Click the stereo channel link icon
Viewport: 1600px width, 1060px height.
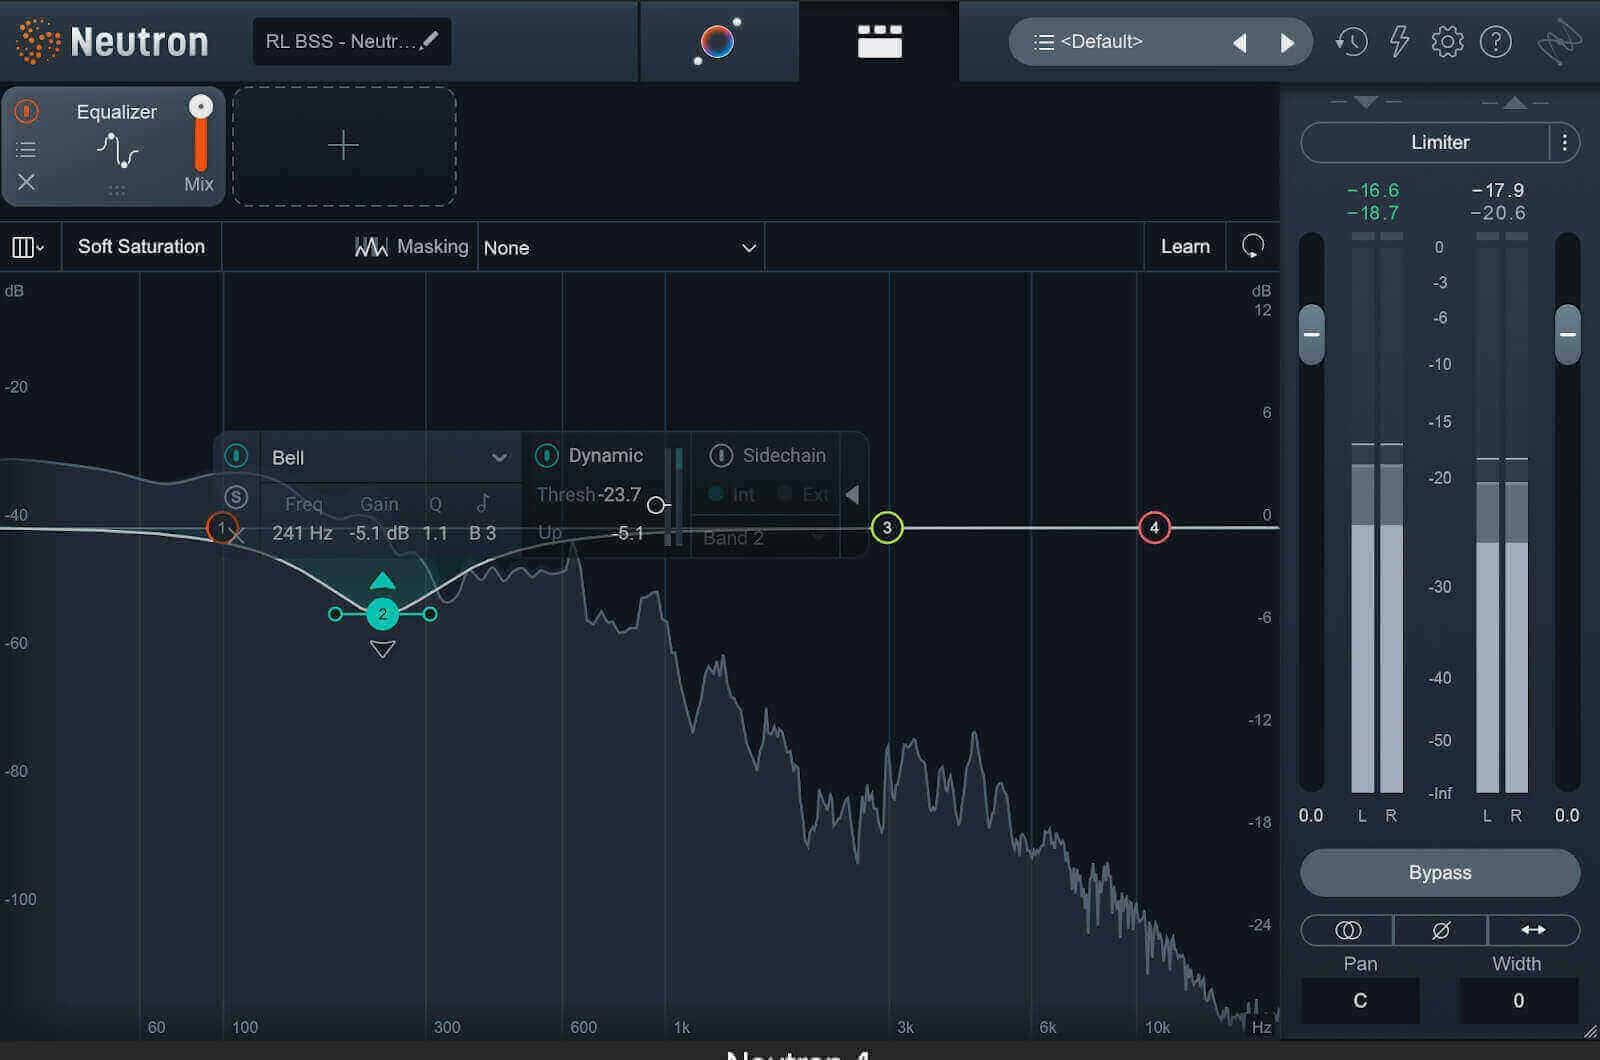[x=1347, y=931]
